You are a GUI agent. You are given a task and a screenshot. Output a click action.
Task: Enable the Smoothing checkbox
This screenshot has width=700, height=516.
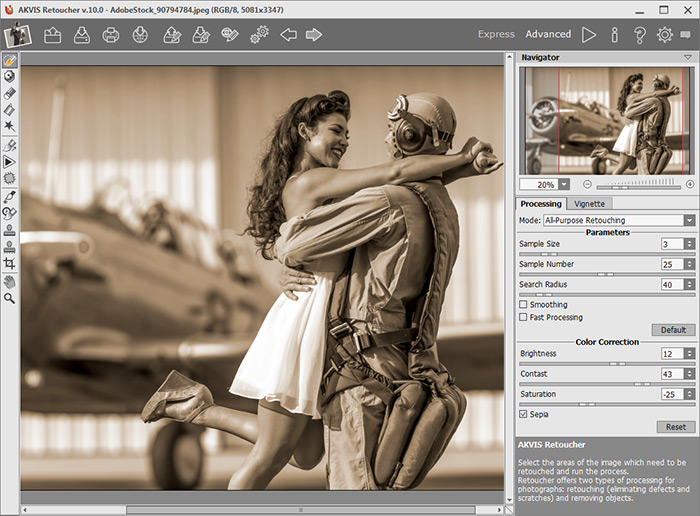[524, 304]
